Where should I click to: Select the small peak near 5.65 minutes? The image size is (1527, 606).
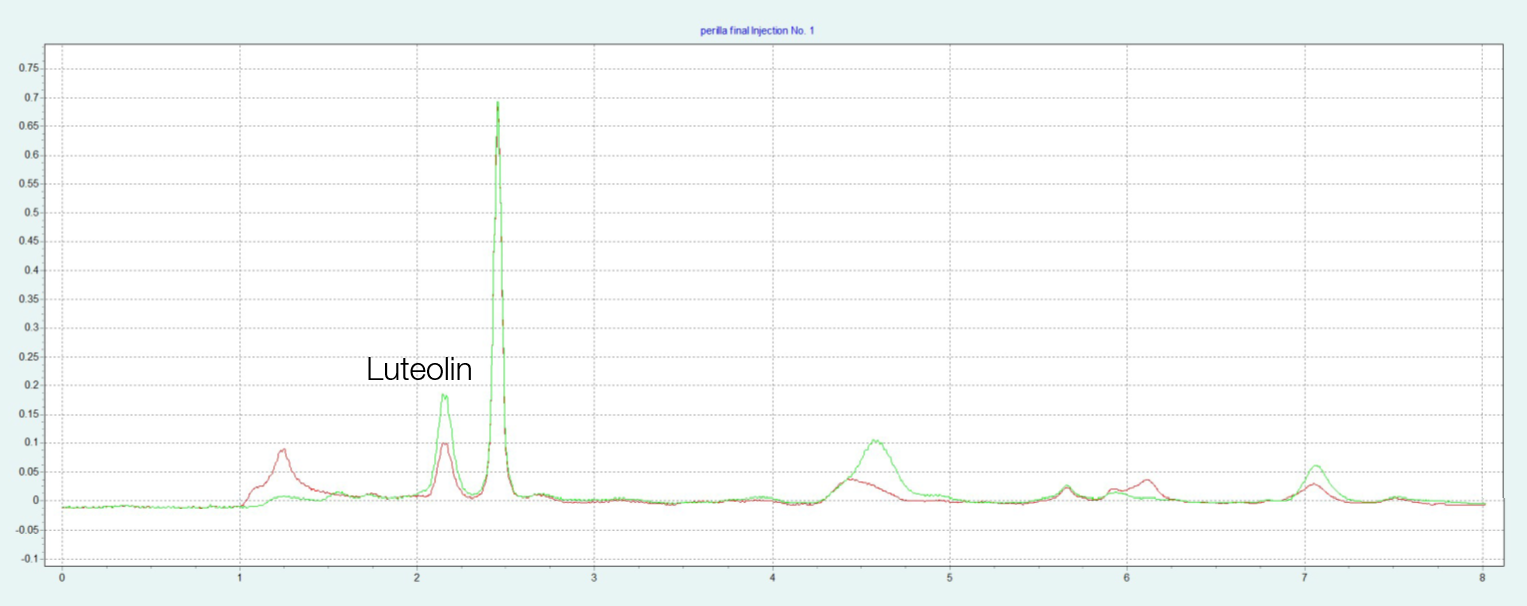click(1067, 486)
